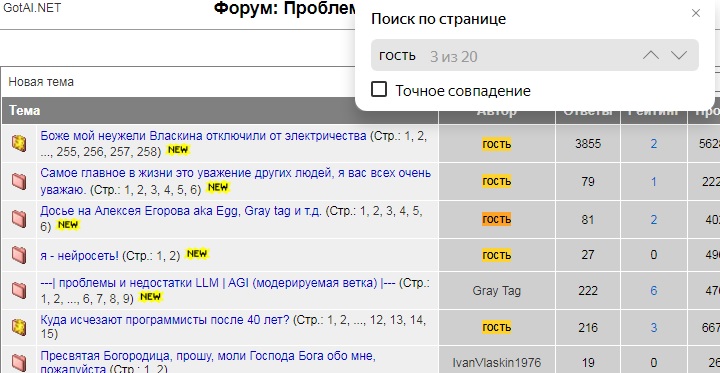Screen dimensions: 720x373
Task: Click reply count 222
Action: click(x=588, y=291)
